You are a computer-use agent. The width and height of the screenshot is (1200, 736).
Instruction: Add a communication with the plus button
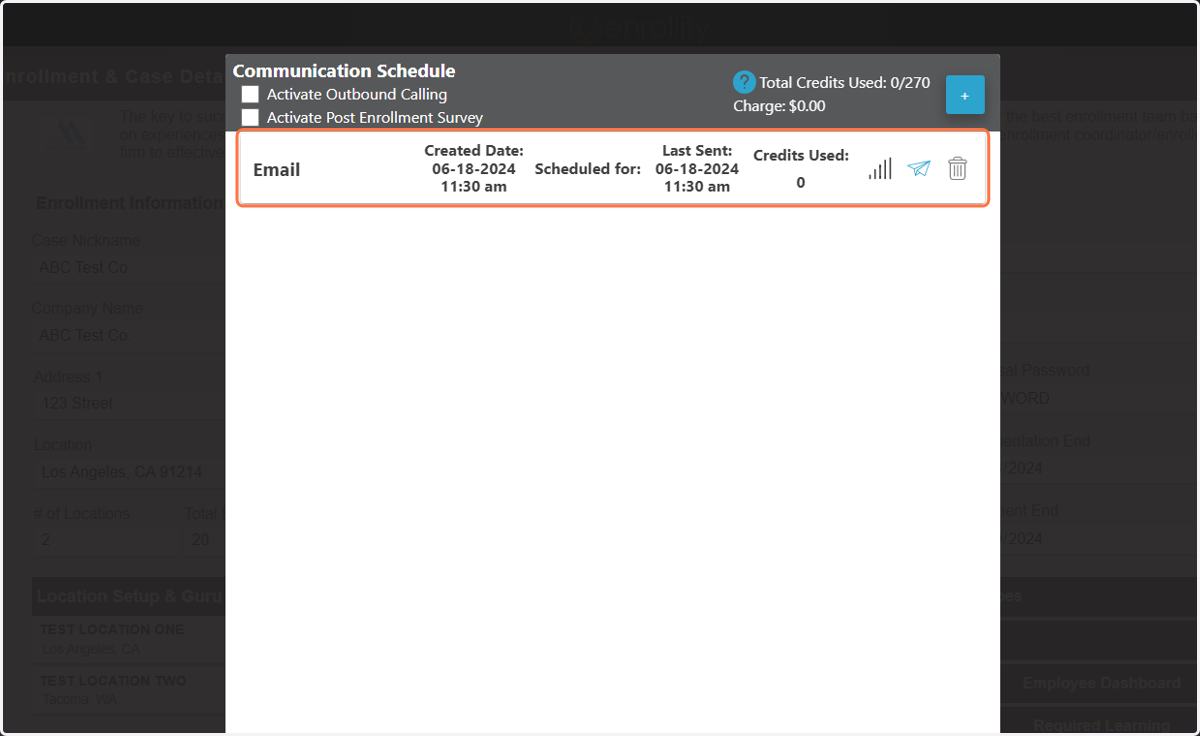pyautogui.click(x=965, y=95)
